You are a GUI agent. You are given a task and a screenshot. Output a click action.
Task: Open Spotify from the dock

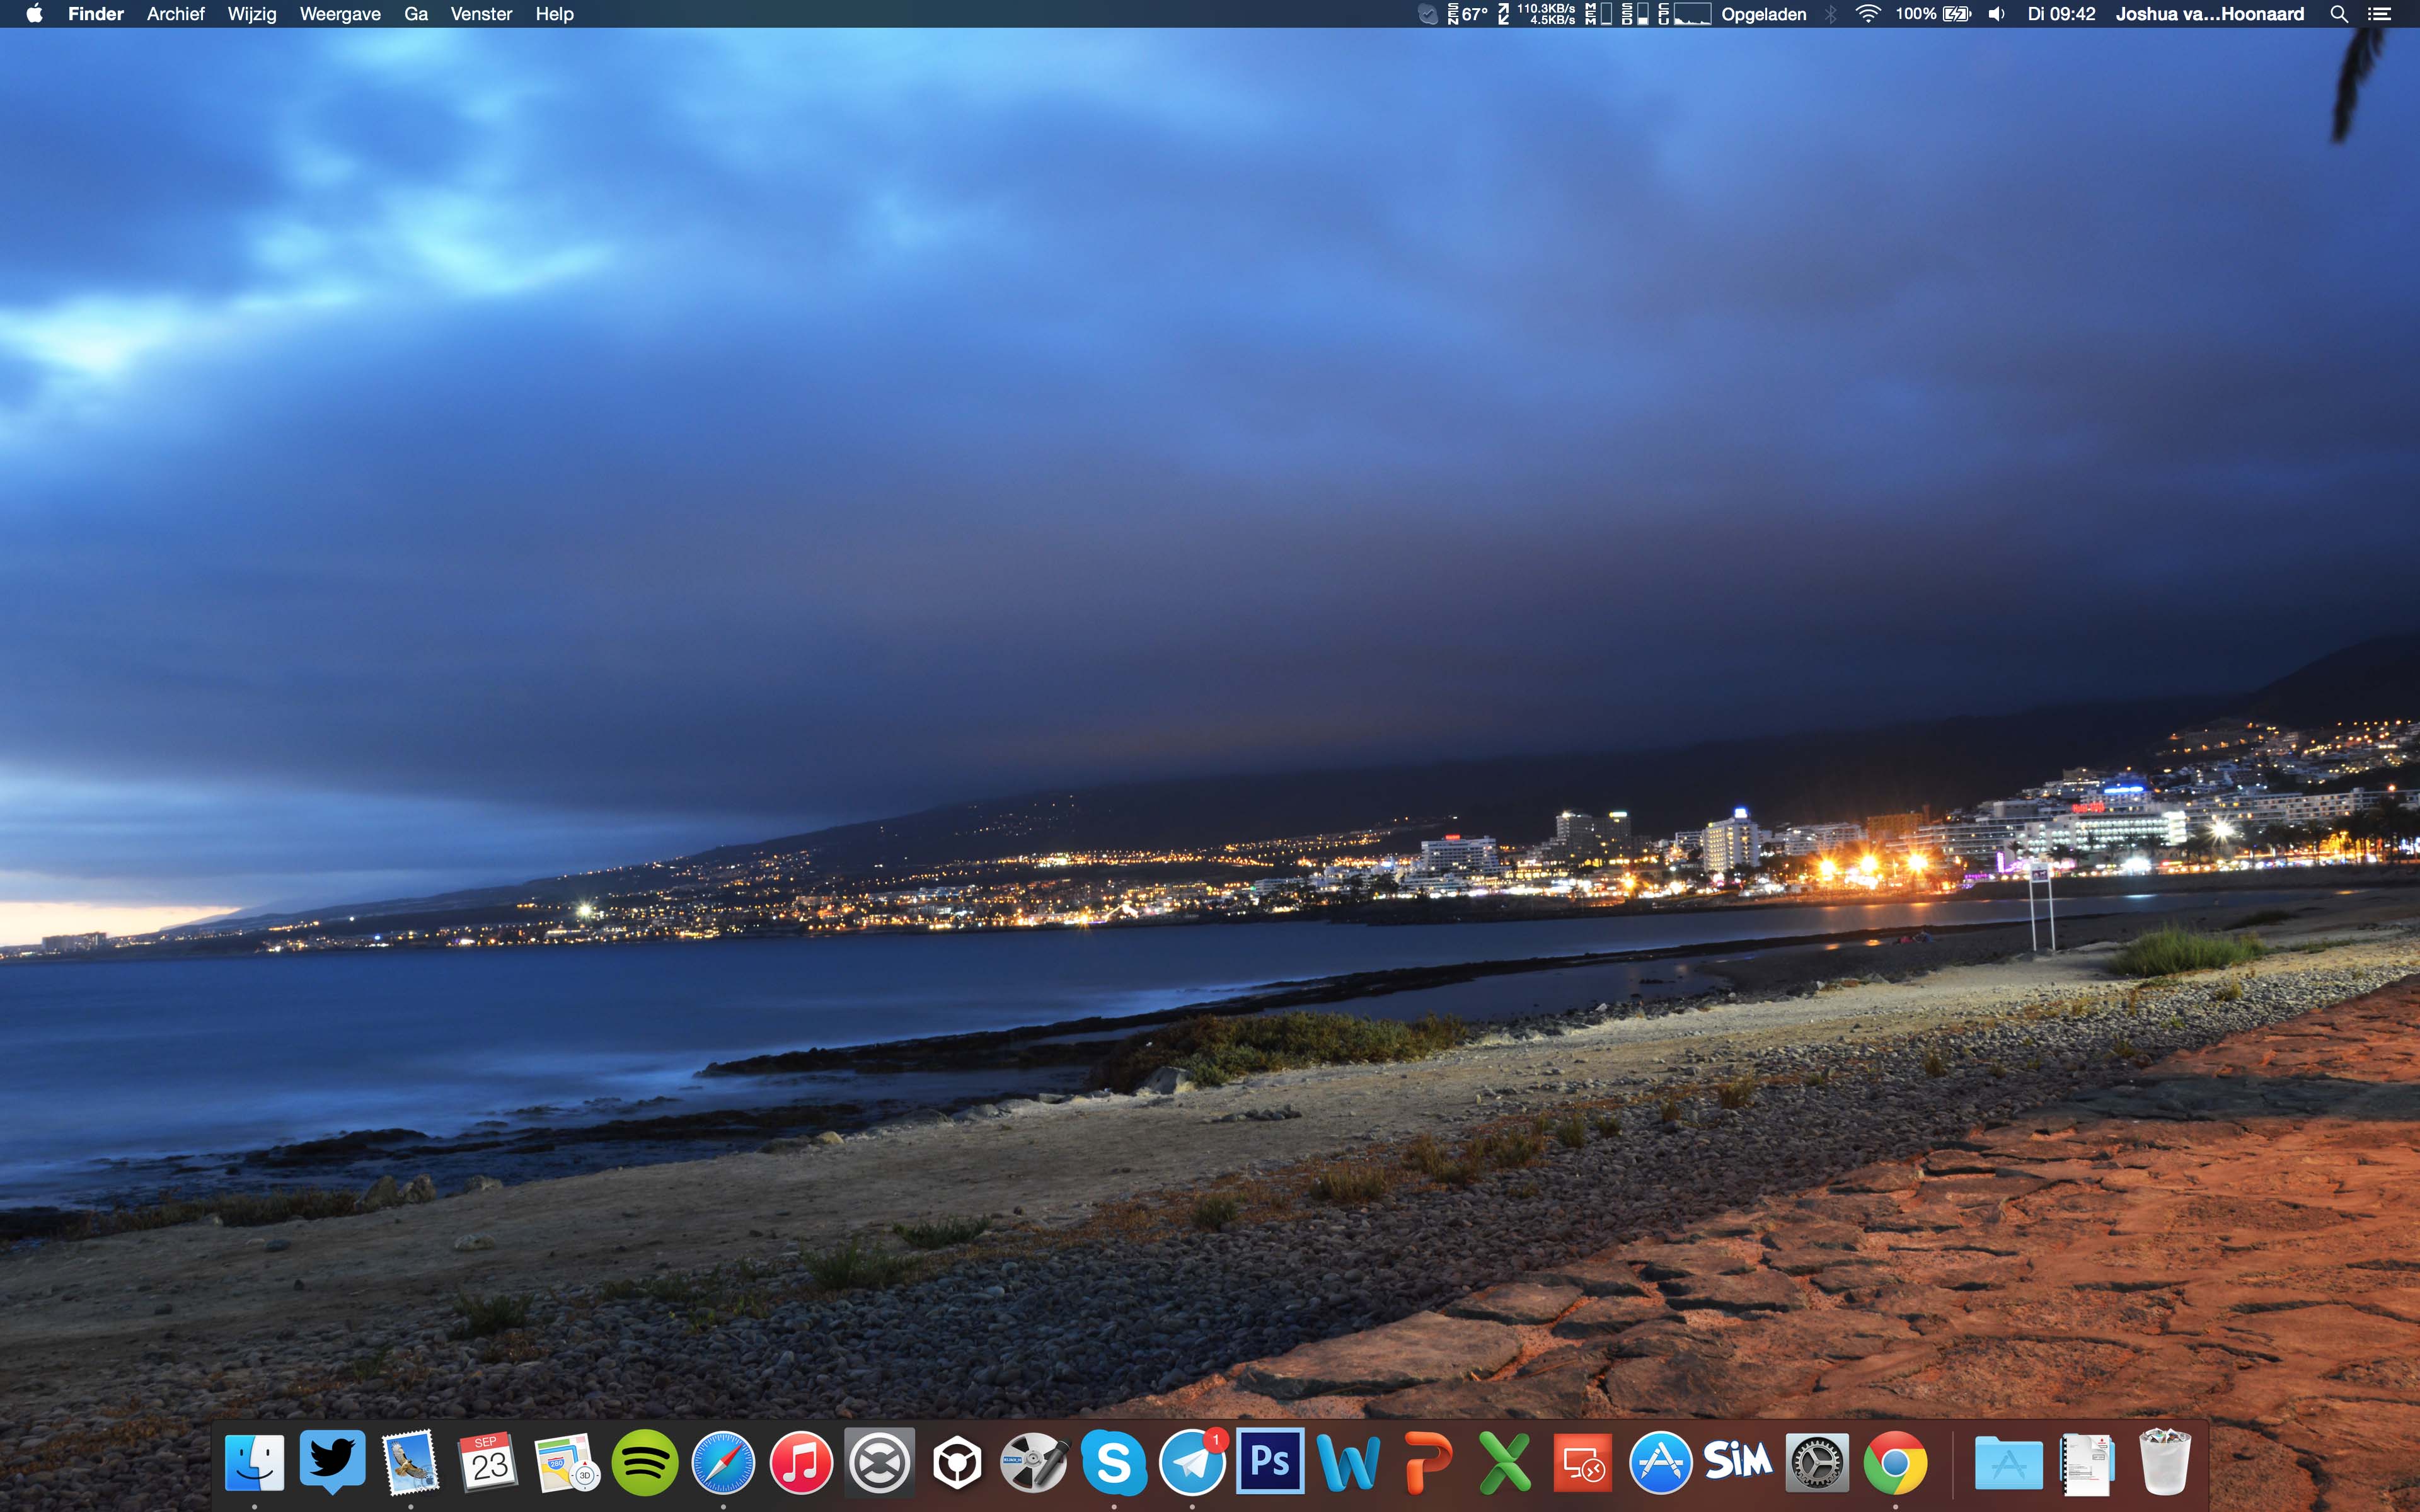pyautogui.click(x=645, y=1463)
